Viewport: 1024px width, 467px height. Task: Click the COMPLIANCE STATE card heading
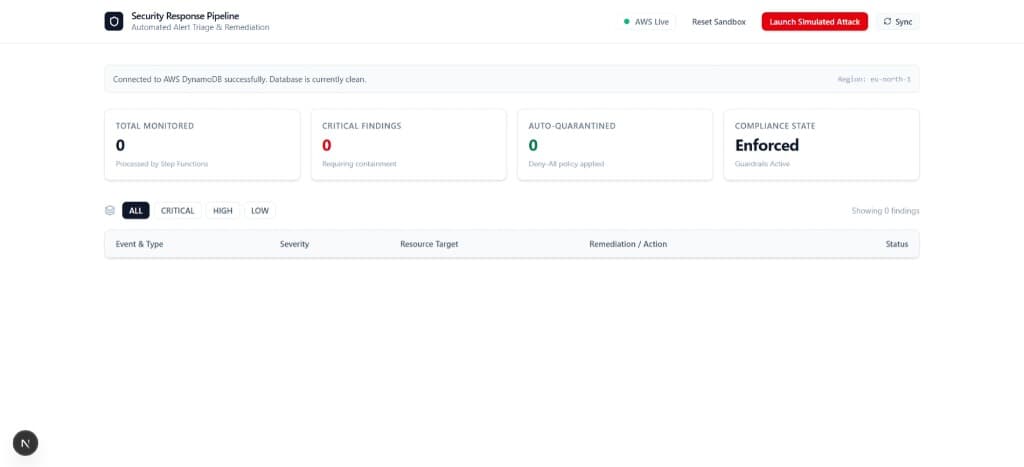tap(775, 126)
